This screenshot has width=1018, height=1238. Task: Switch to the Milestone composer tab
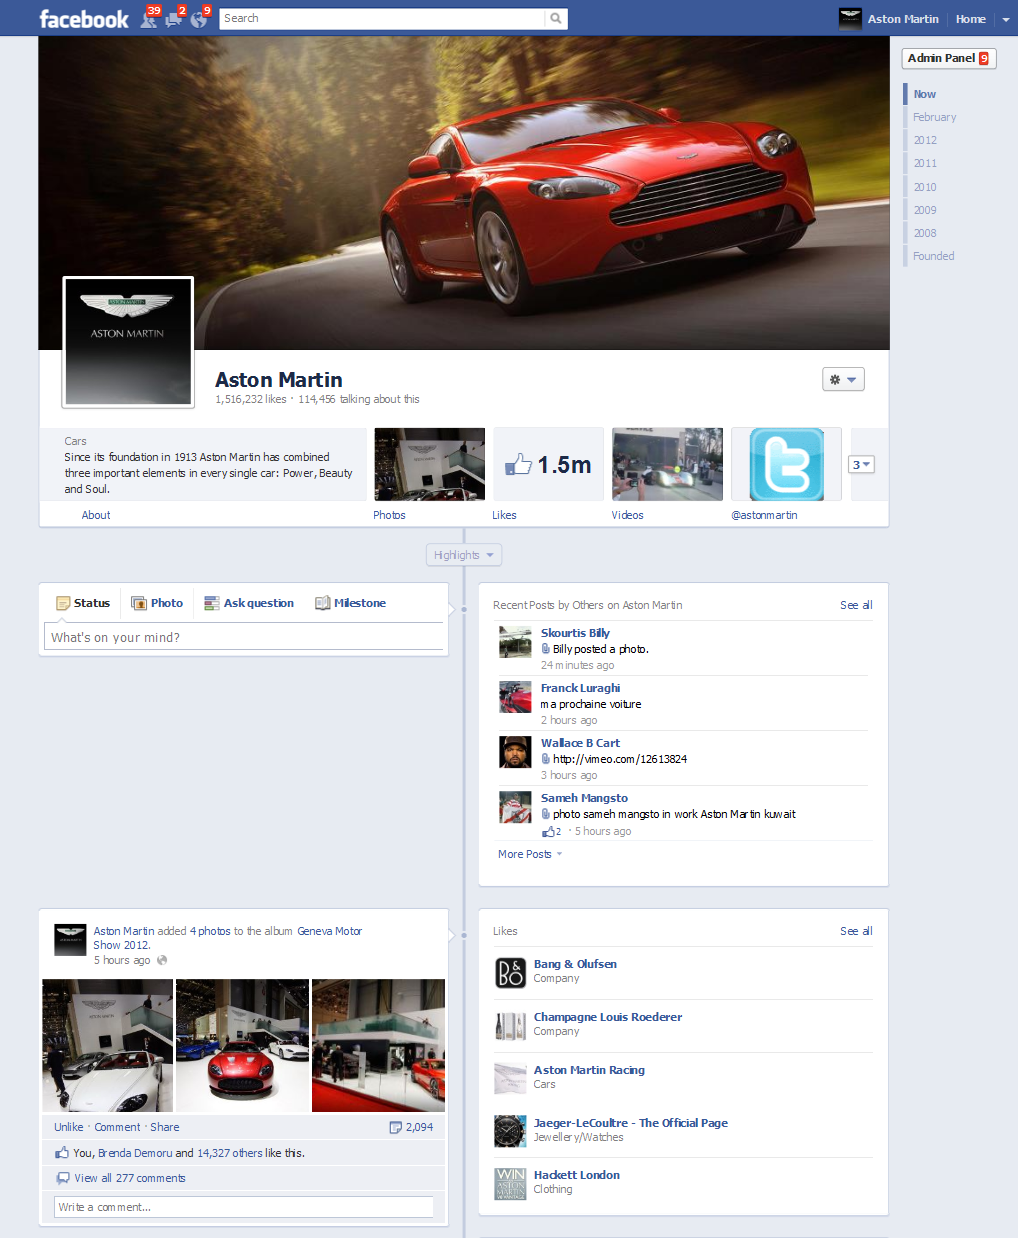point(351,603)
